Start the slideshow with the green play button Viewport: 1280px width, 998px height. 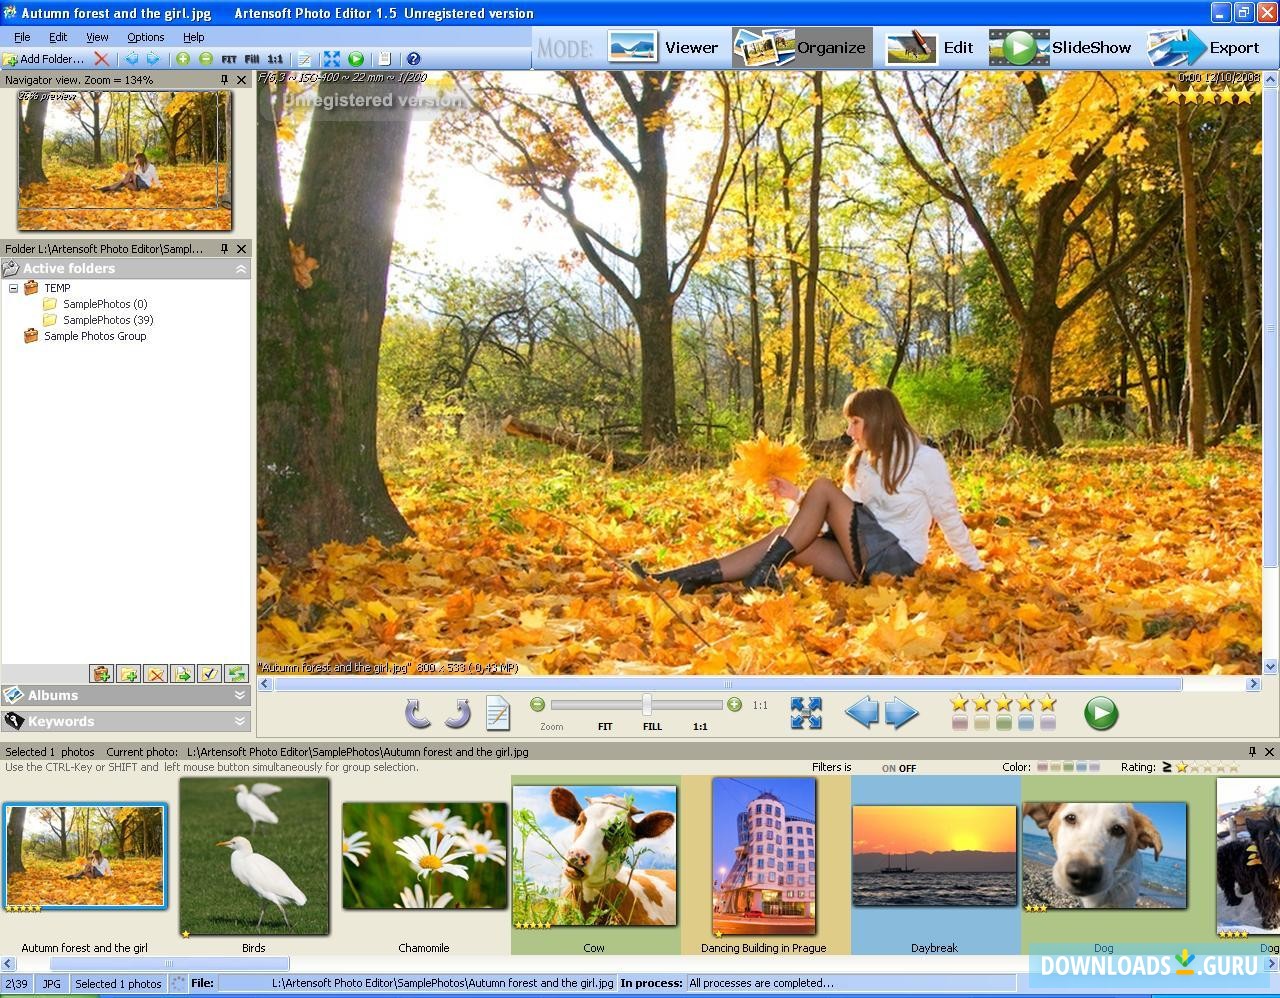[1101, 713]
